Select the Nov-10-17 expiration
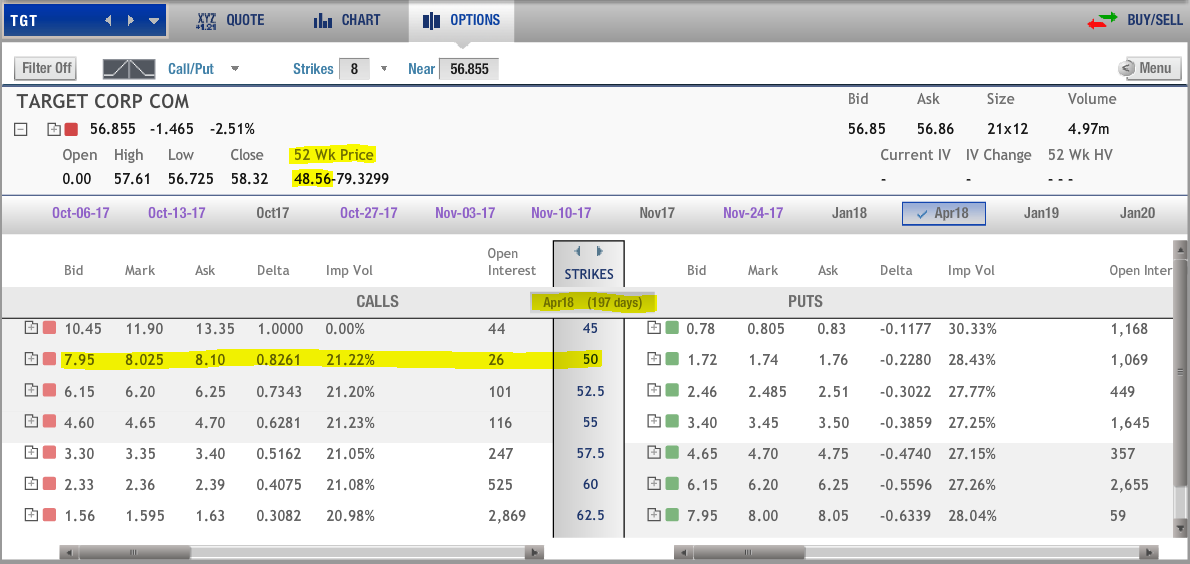The width and height of the screenshot is (1190, 564). point(561,213)
